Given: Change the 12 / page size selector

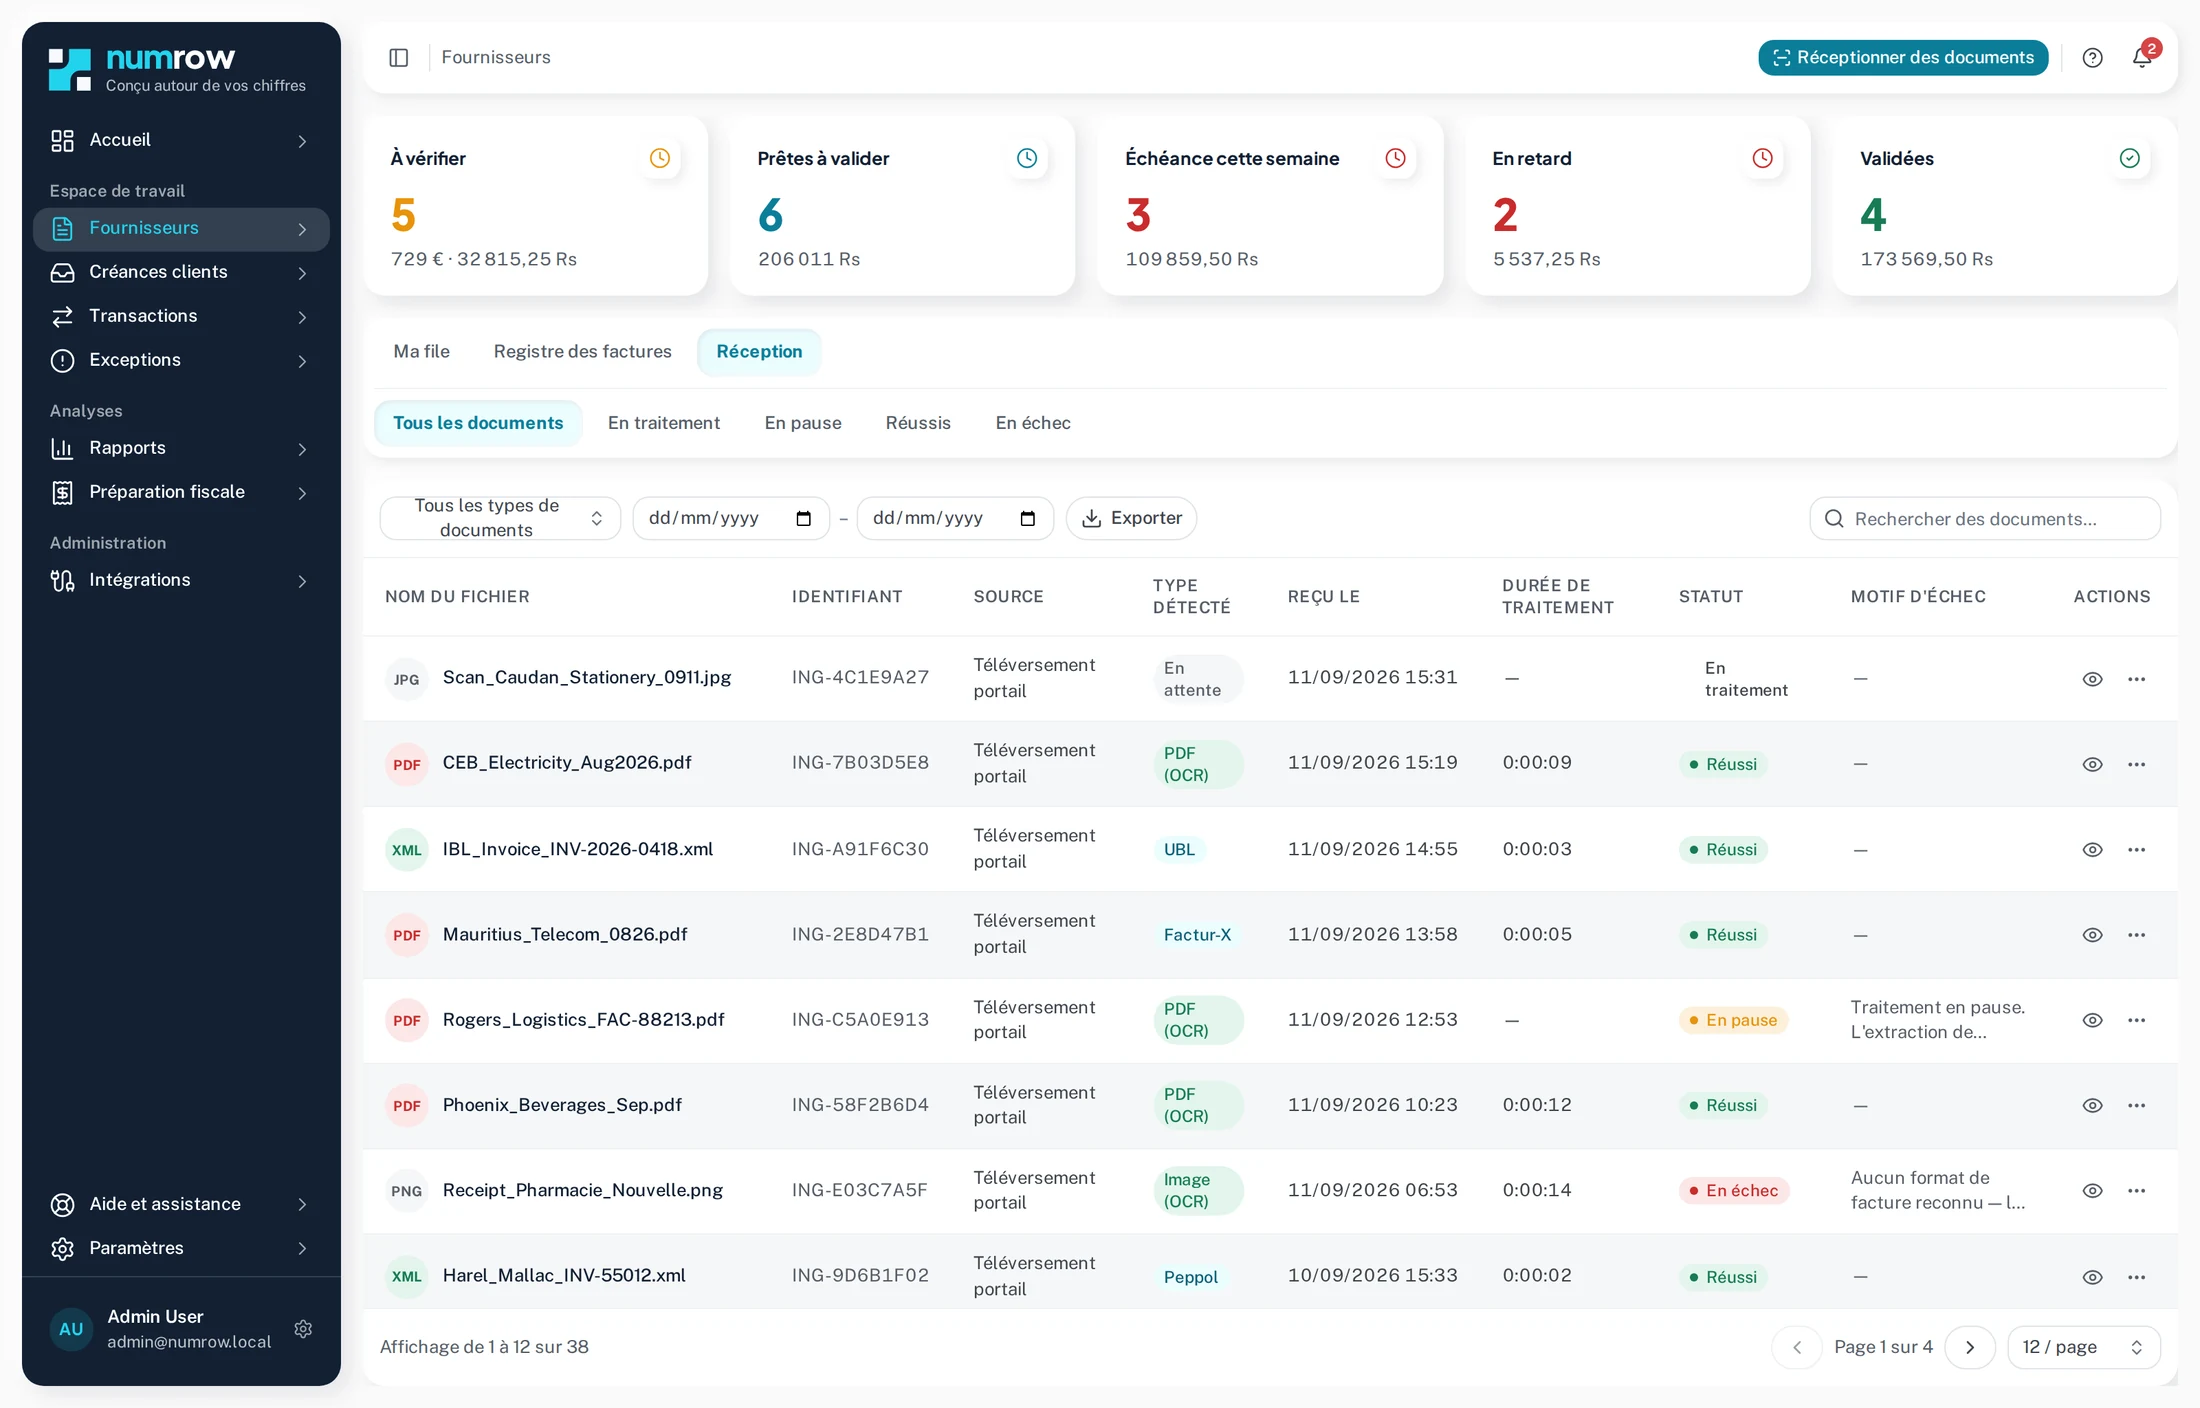Looking at the screenshot, I should click(x=2084, y=1347).
